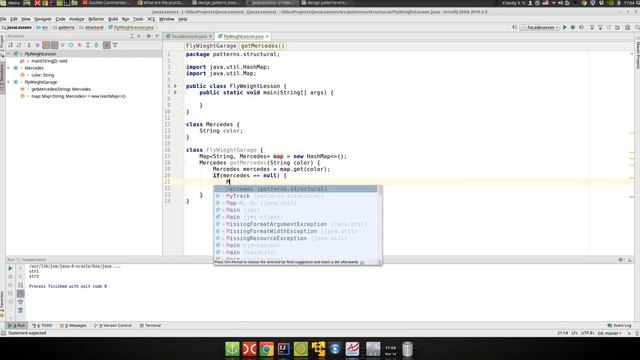Open the Event Log
The image size is (640, 360).
tap(619, 325)
